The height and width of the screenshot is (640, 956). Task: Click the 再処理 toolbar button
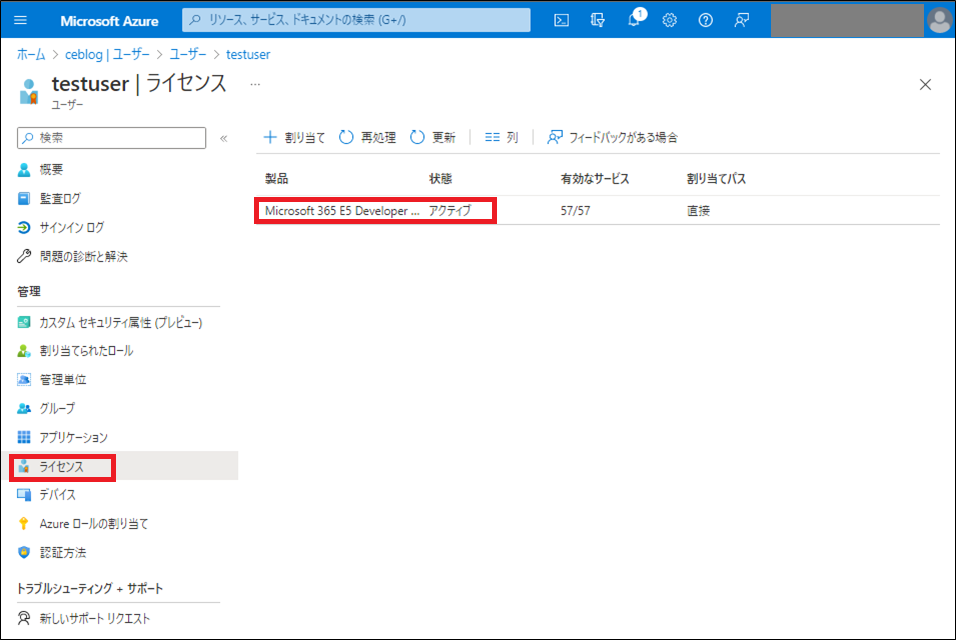pos(368,137)
